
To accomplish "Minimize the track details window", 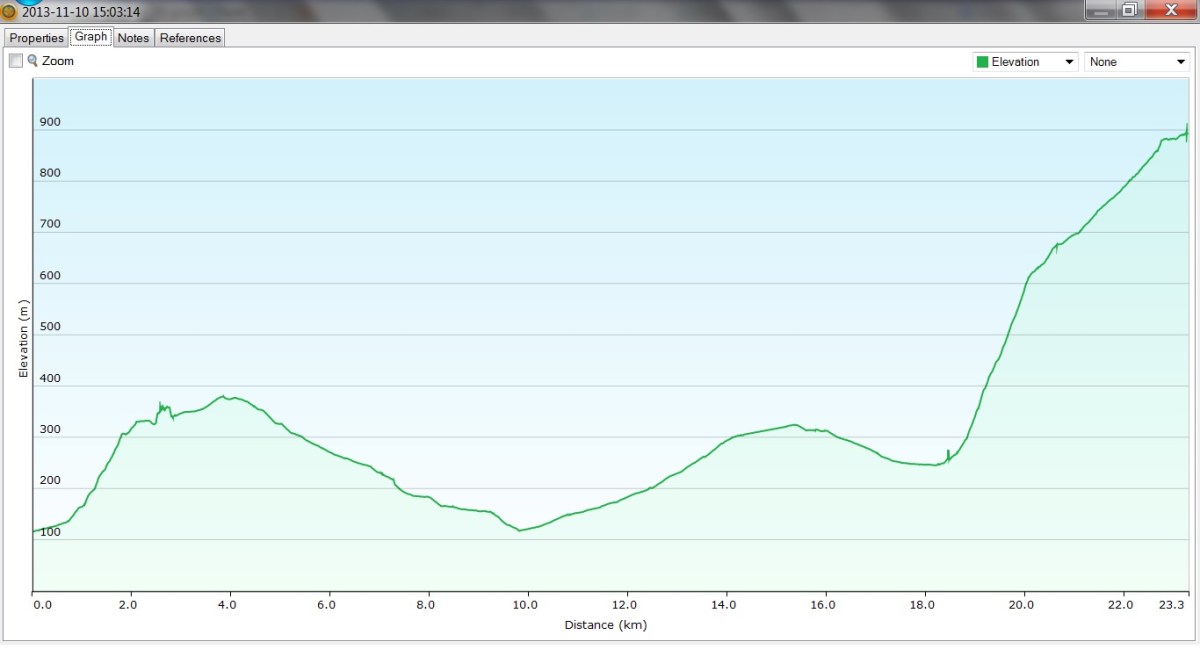I will 1099,10.
